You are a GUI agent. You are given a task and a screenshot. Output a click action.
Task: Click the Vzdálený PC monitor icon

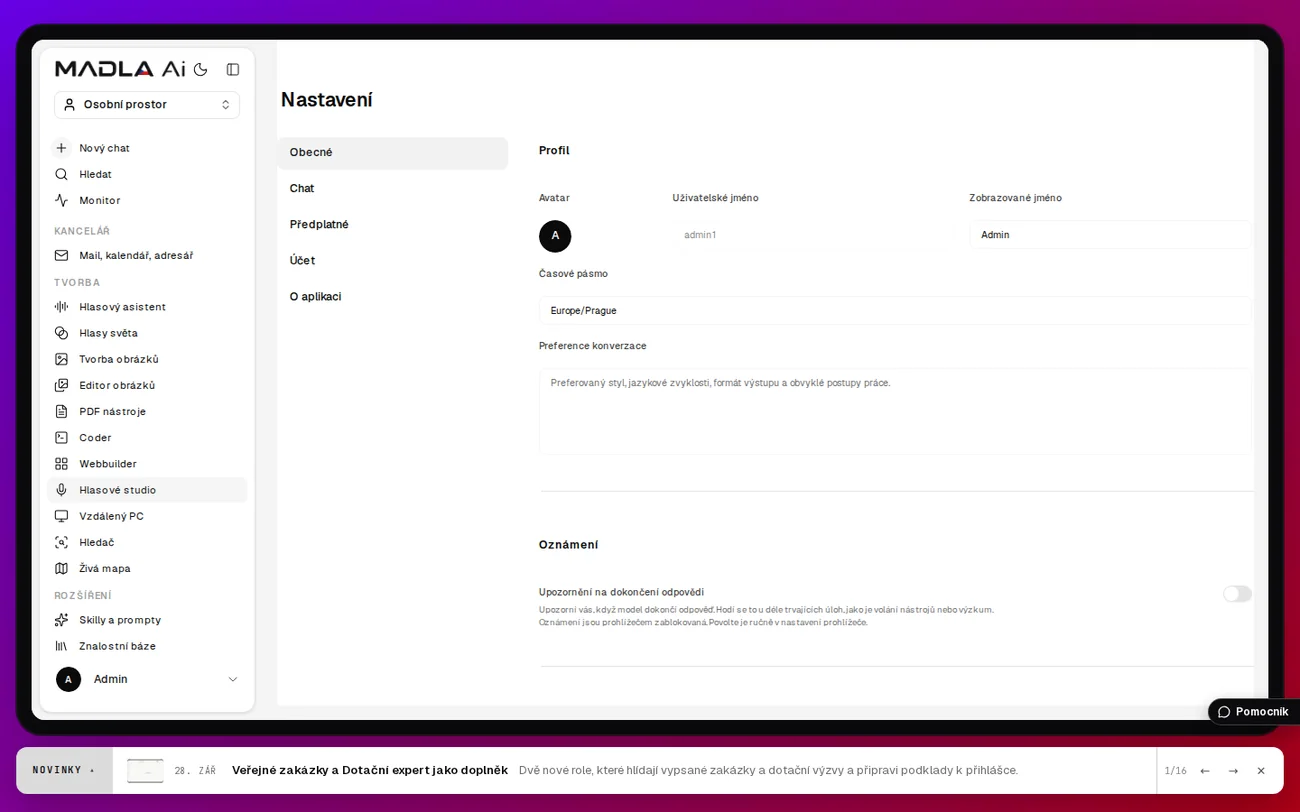(61, 516)
